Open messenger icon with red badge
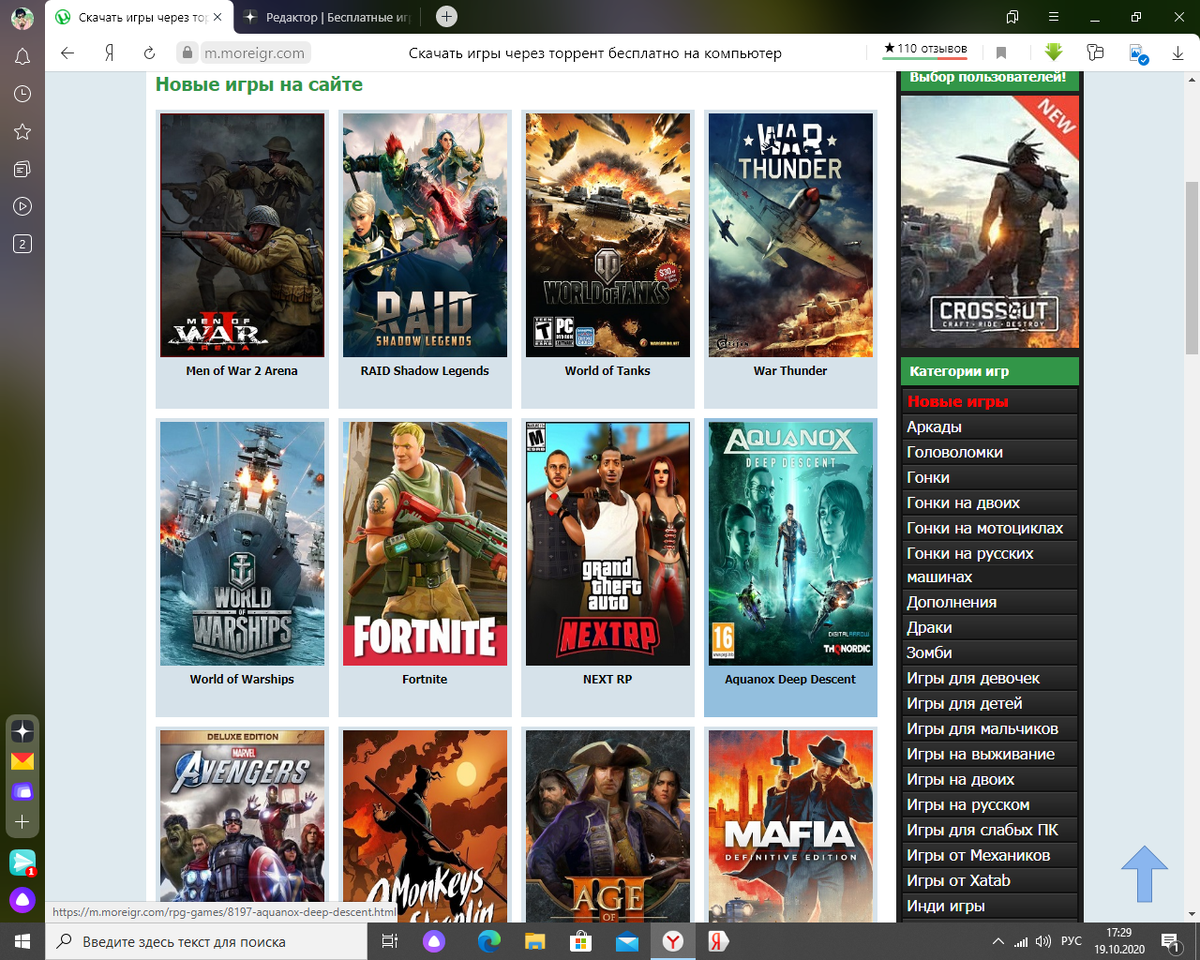This screenshot has height=960, width=1200. click(22, 862)
